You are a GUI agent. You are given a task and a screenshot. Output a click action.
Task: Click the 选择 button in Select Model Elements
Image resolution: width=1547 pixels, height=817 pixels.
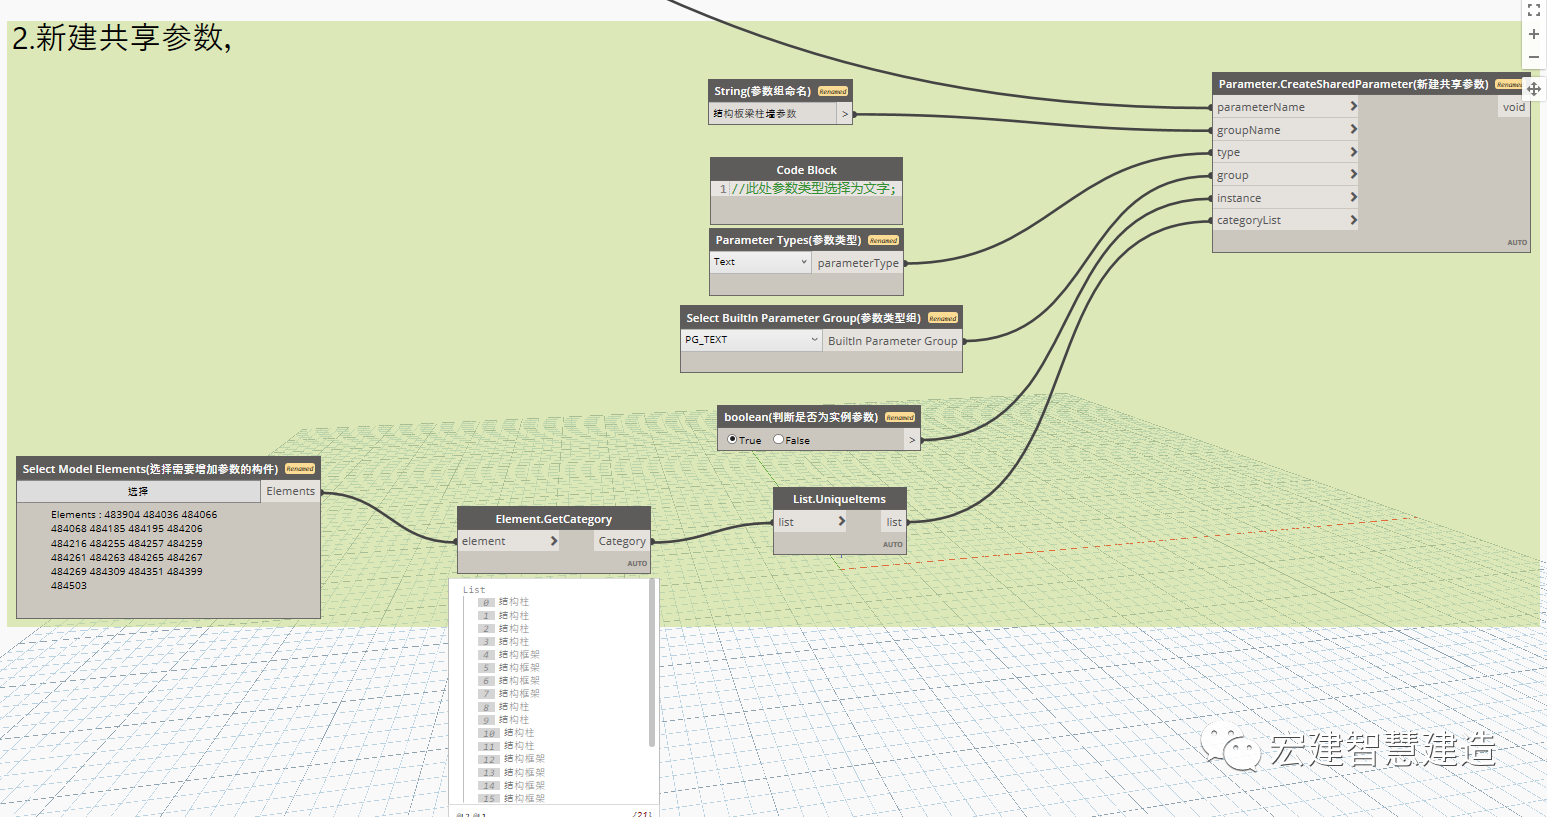[138, 491]
